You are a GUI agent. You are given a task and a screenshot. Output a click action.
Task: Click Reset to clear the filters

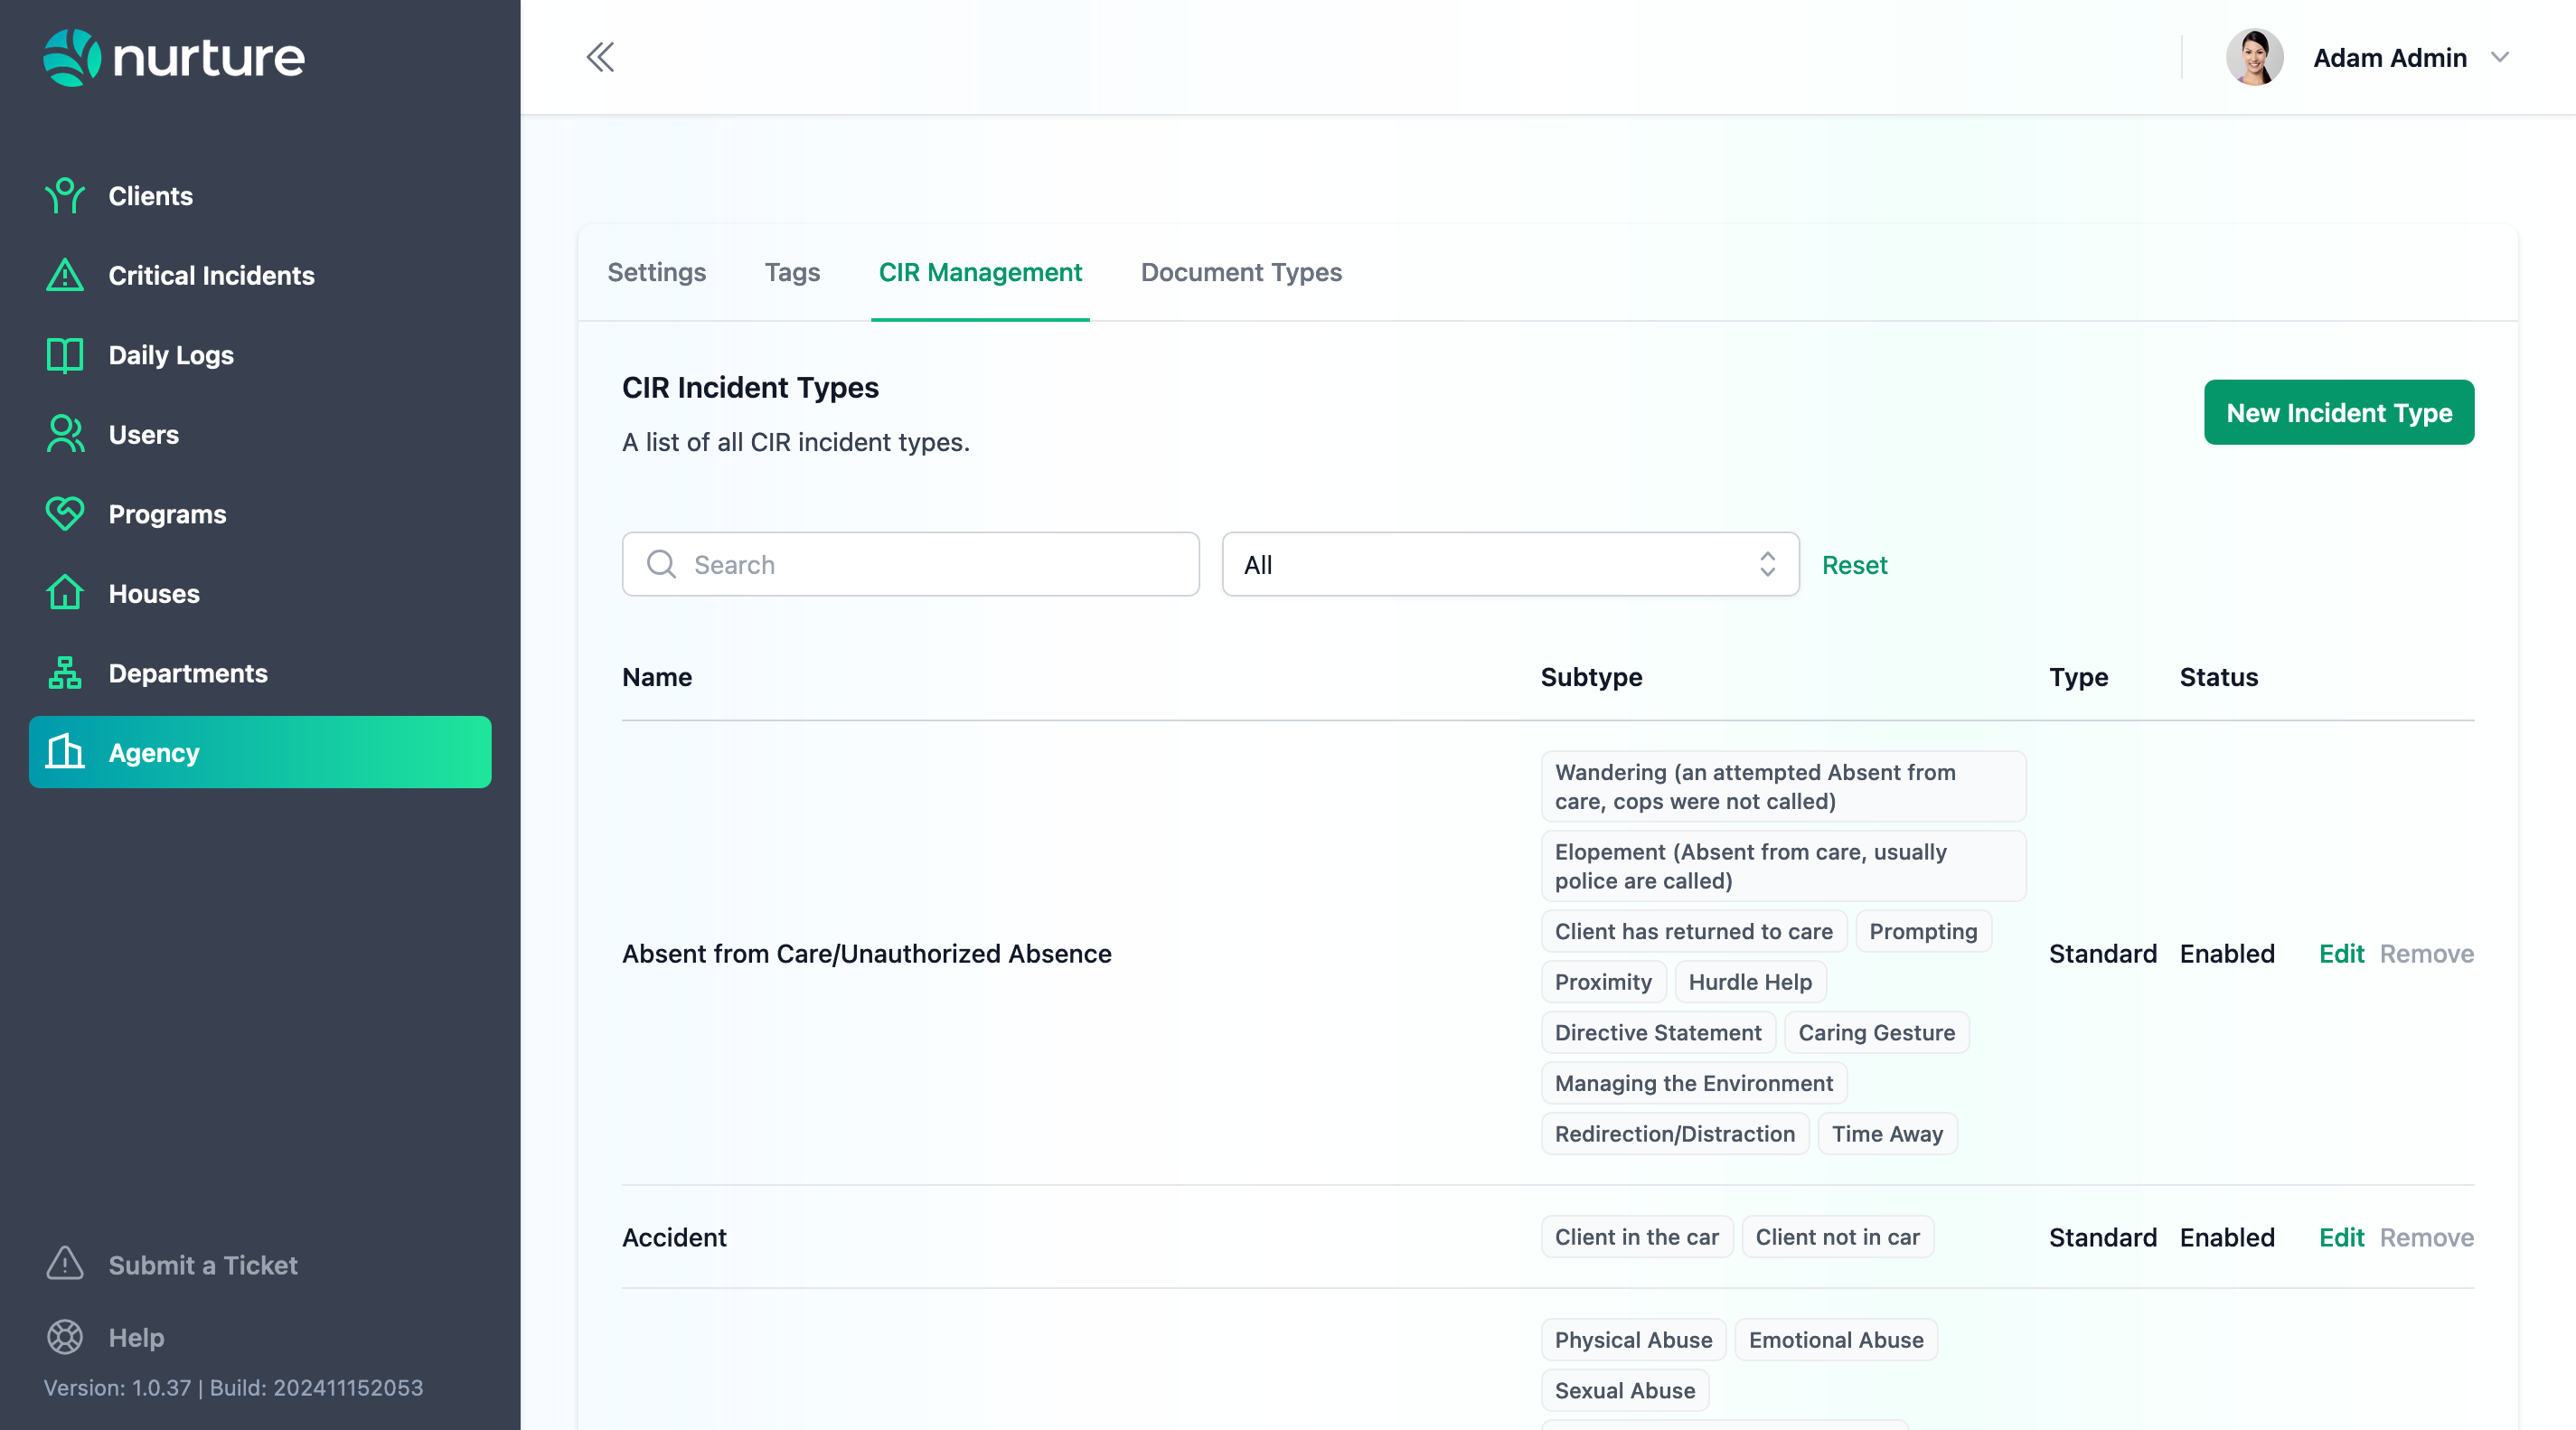tap(1854, 565)
